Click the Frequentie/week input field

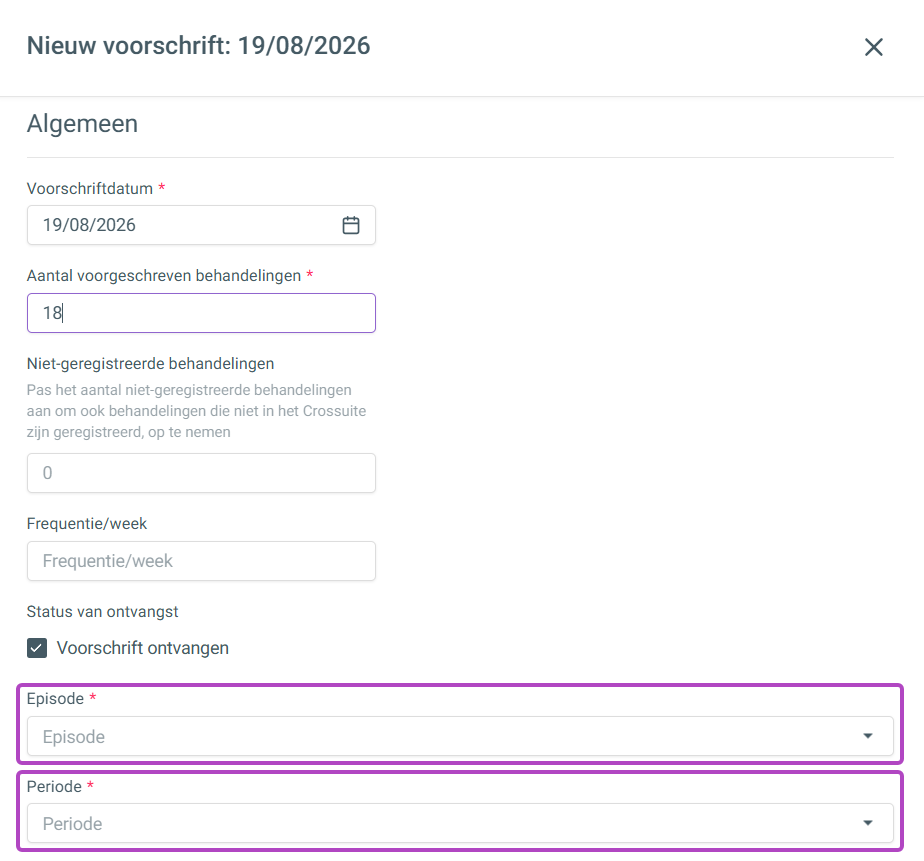[201, 561]
